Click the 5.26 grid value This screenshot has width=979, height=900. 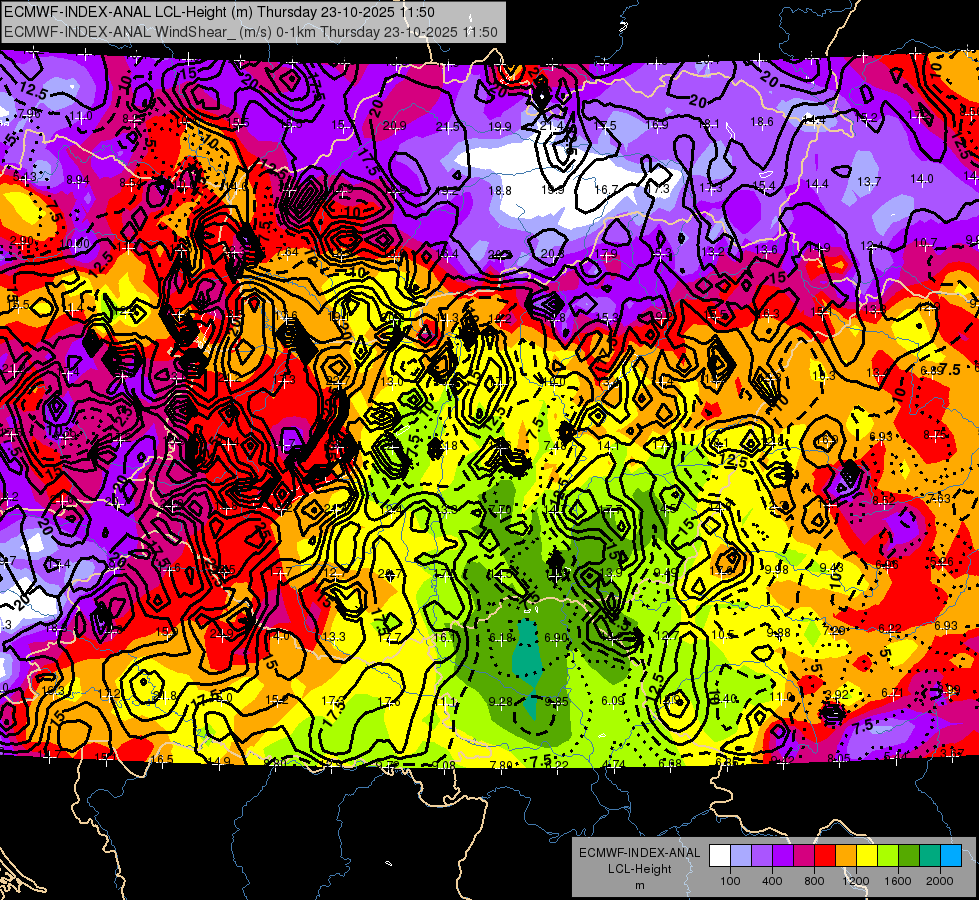coord(942,561)
